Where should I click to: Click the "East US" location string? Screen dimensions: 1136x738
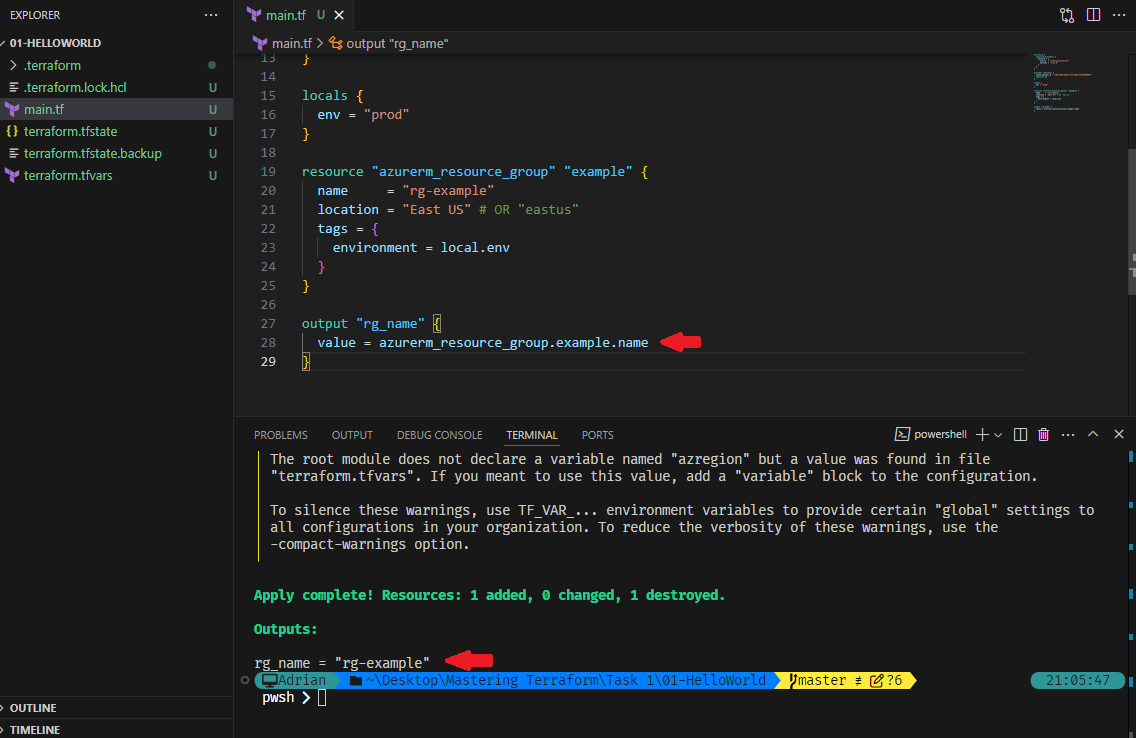[x=436, y=209]
